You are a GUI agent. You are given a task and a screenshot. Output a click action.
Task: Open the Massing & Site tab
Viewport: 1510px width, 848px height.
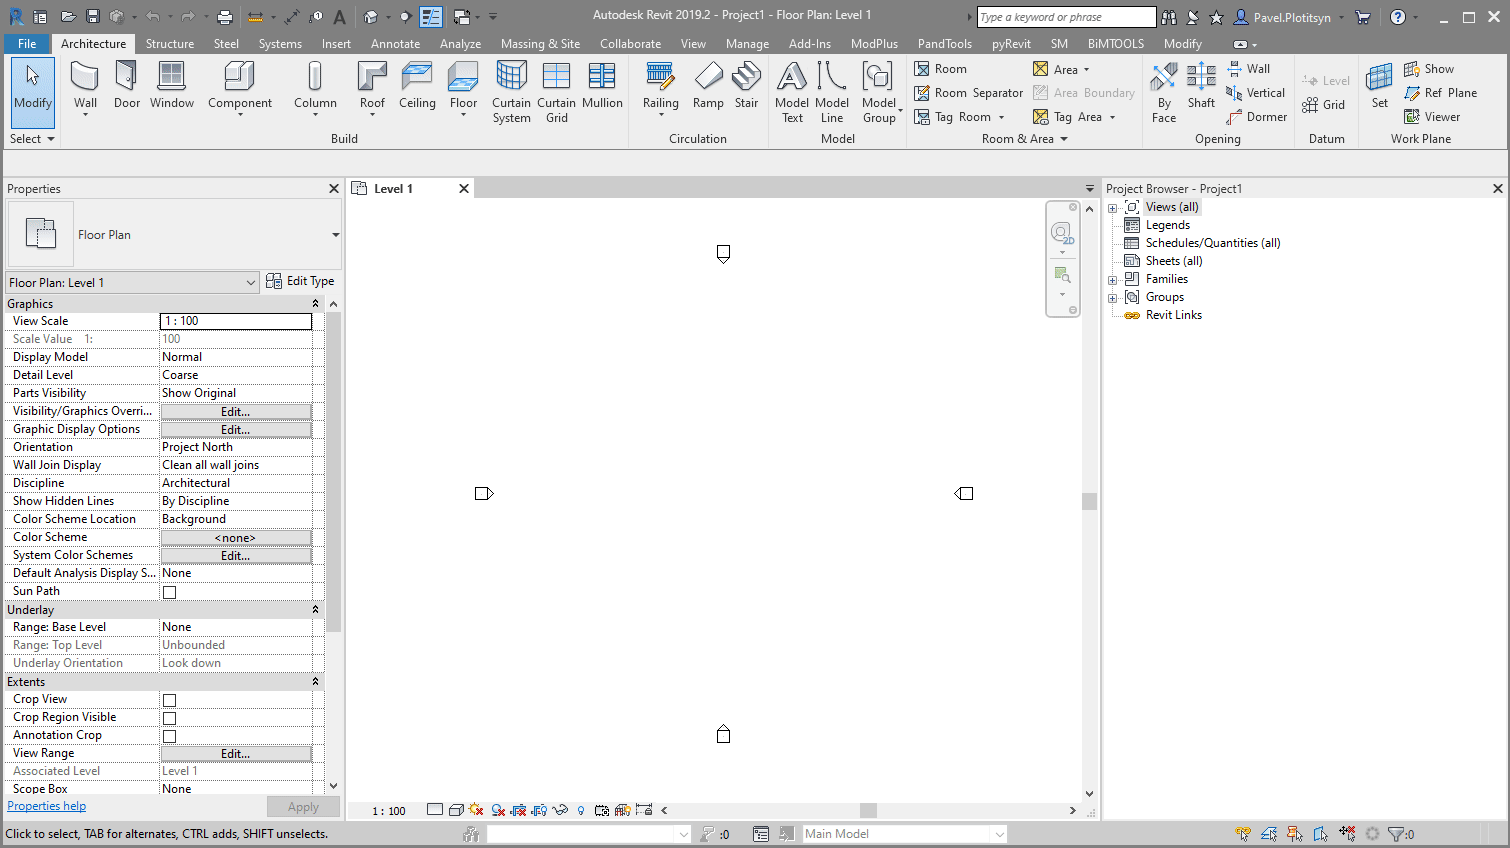(540, 43)
